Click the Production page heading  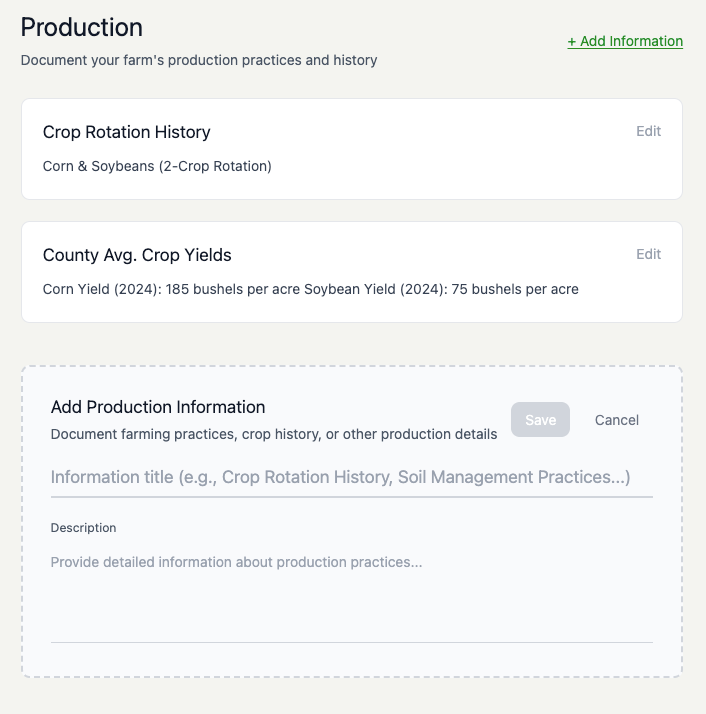[82, 27]
